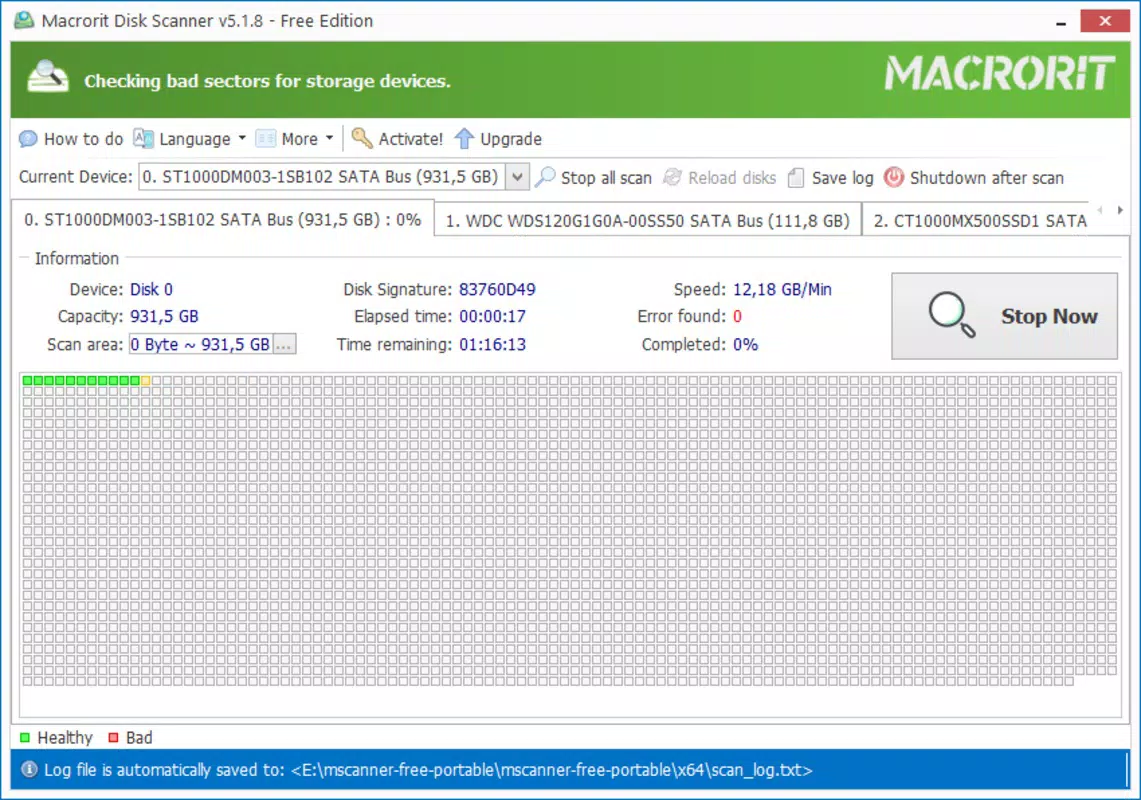This screenshot has height=800, width=1141.
Task: Click the MACRORIT logo
Action: (x=999, y=74)
